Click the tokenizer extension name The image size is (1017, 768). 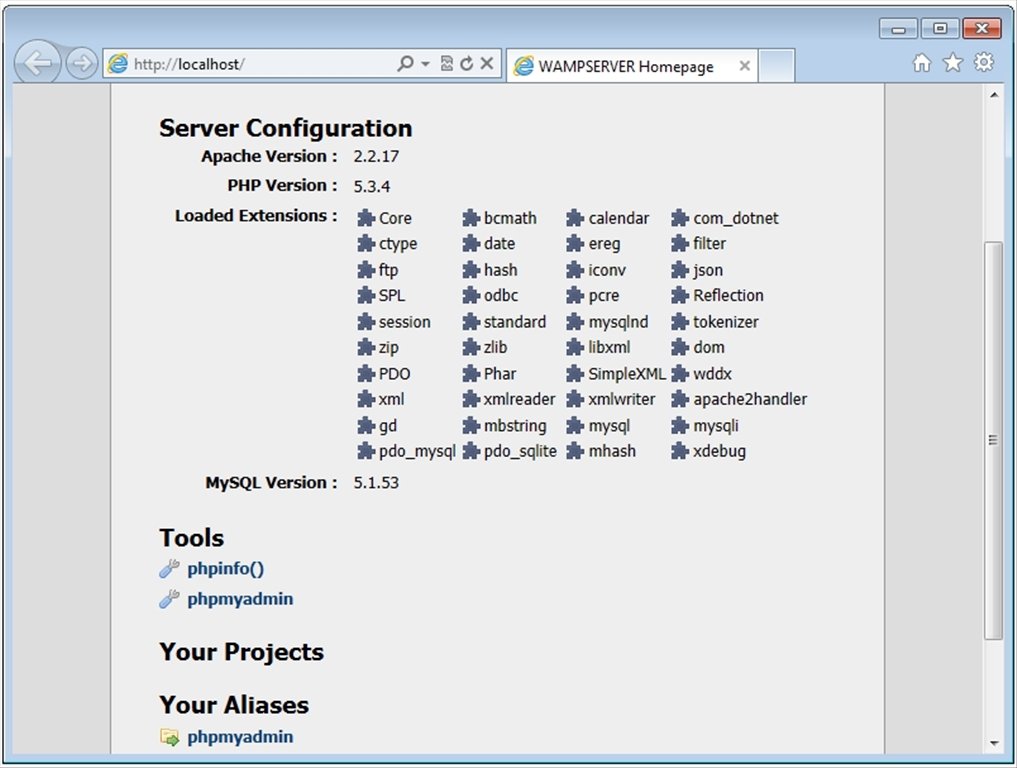coord(726,322)
